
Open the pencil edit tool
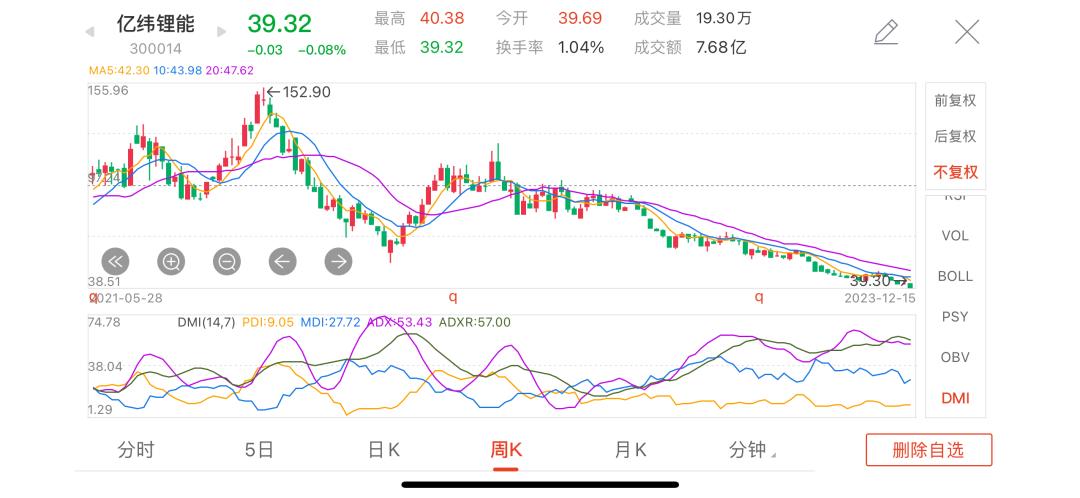[886, 32]
